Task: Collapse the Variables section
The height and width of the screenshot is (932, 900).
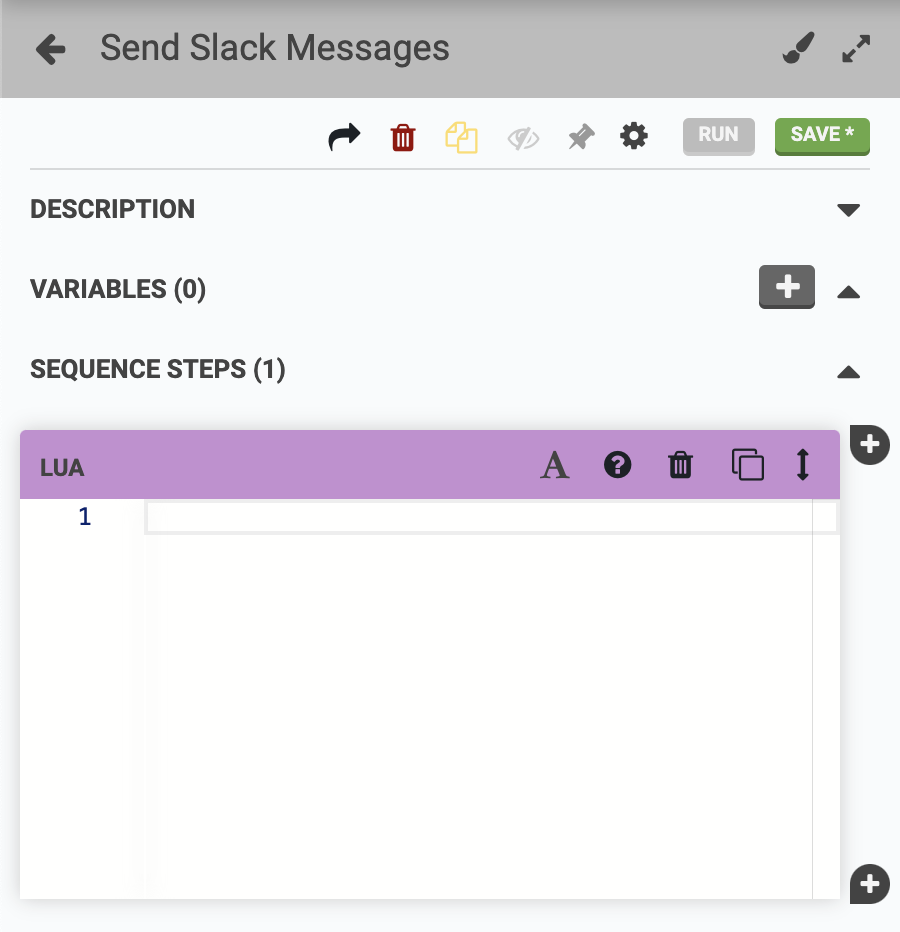Action: pyautogui.click(x=848, y=291)
